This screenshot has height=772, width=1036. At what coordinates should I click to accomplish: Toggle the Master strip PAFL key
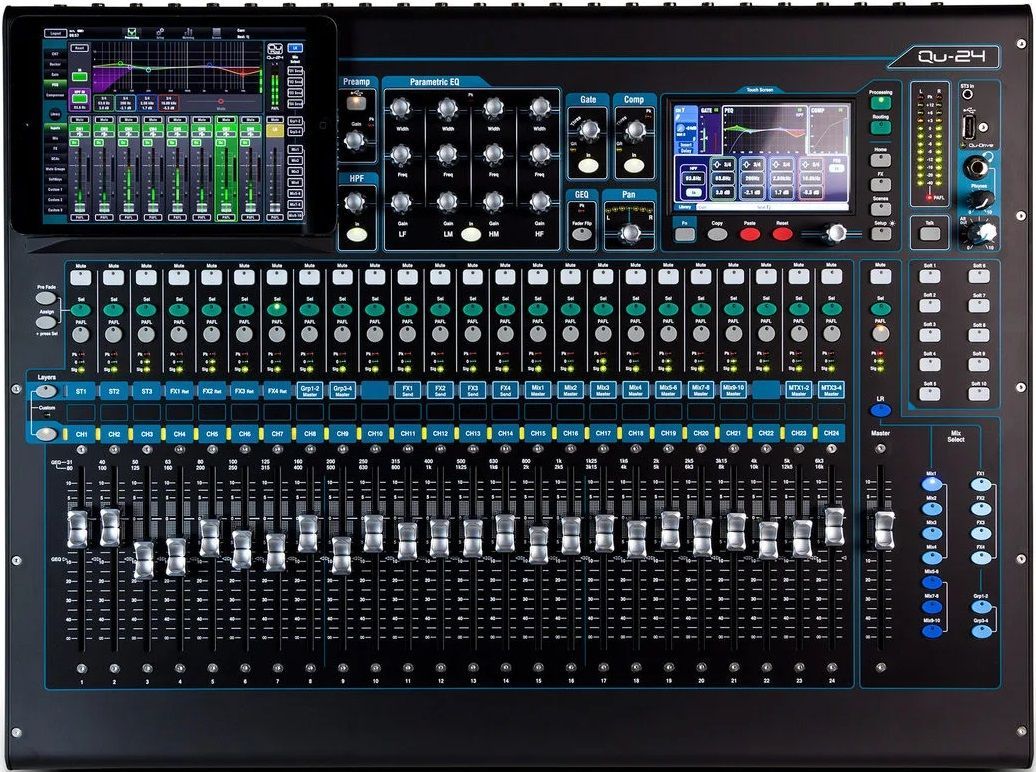(880, 334)
